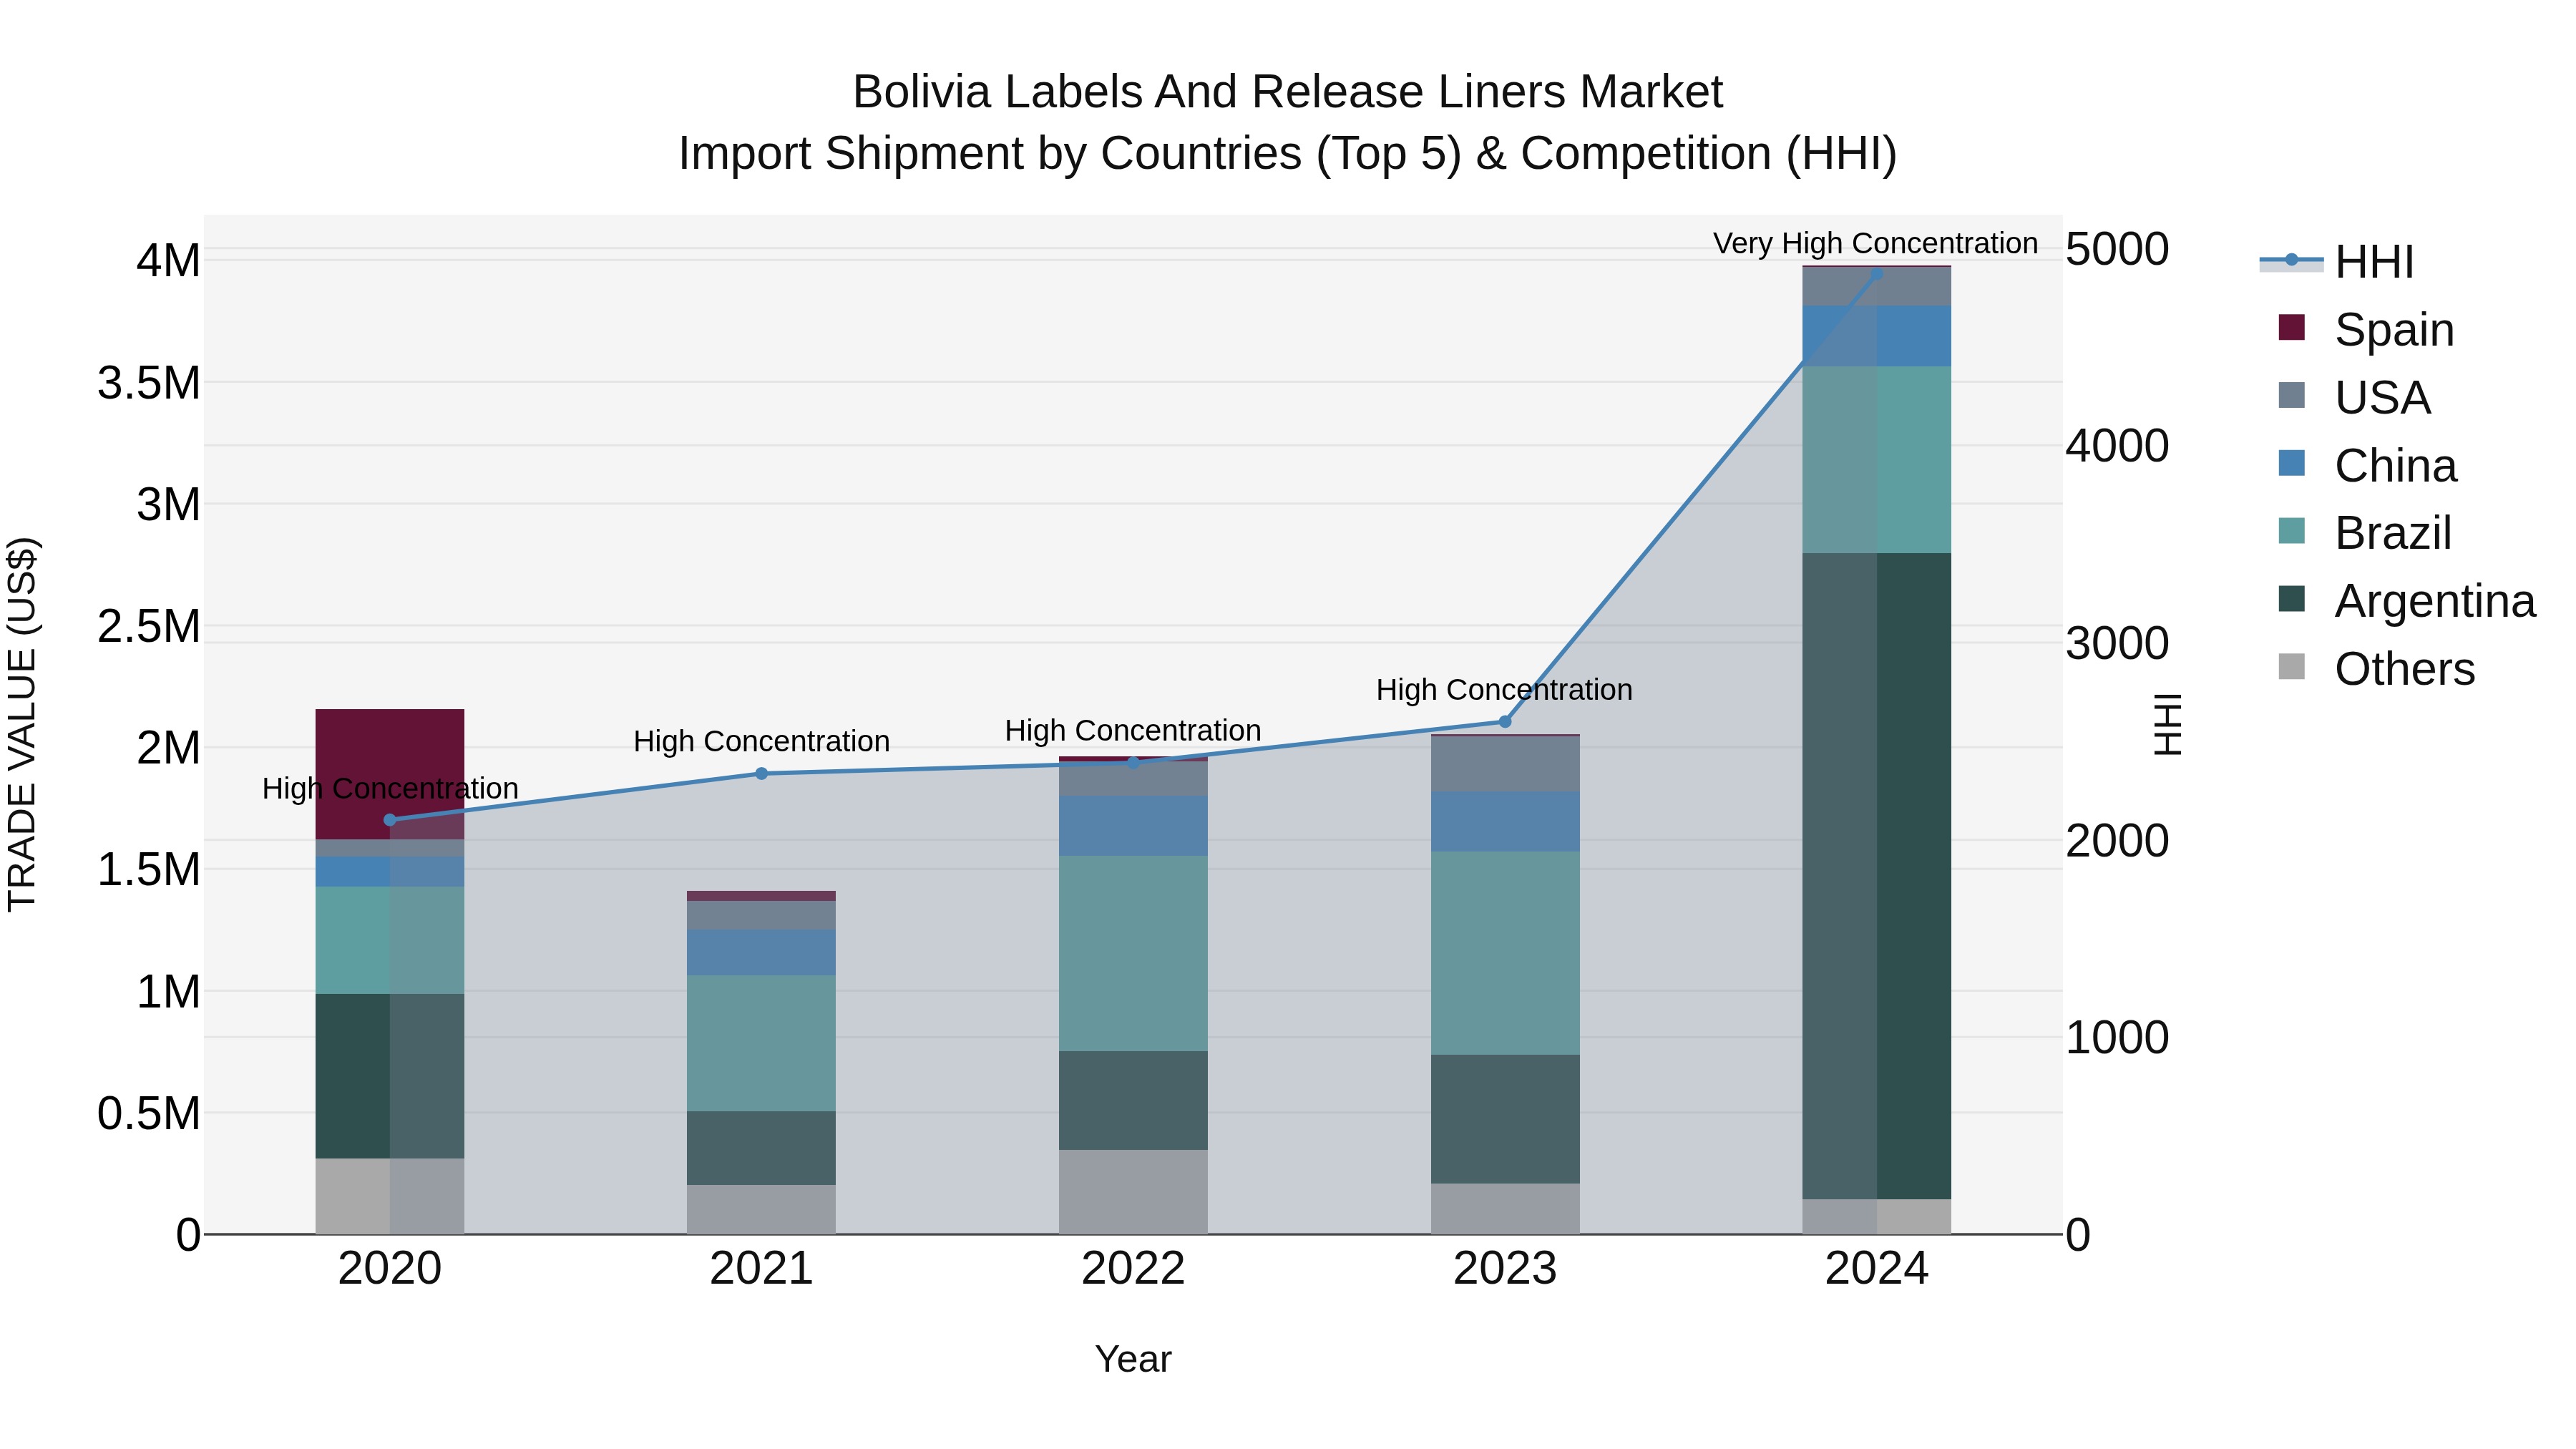Image resolution: width=2576 pixels, height=1449 pixels.
Task: Click the HHI marker for 2021
Action: pyautogui.click(x=761, y=773)
